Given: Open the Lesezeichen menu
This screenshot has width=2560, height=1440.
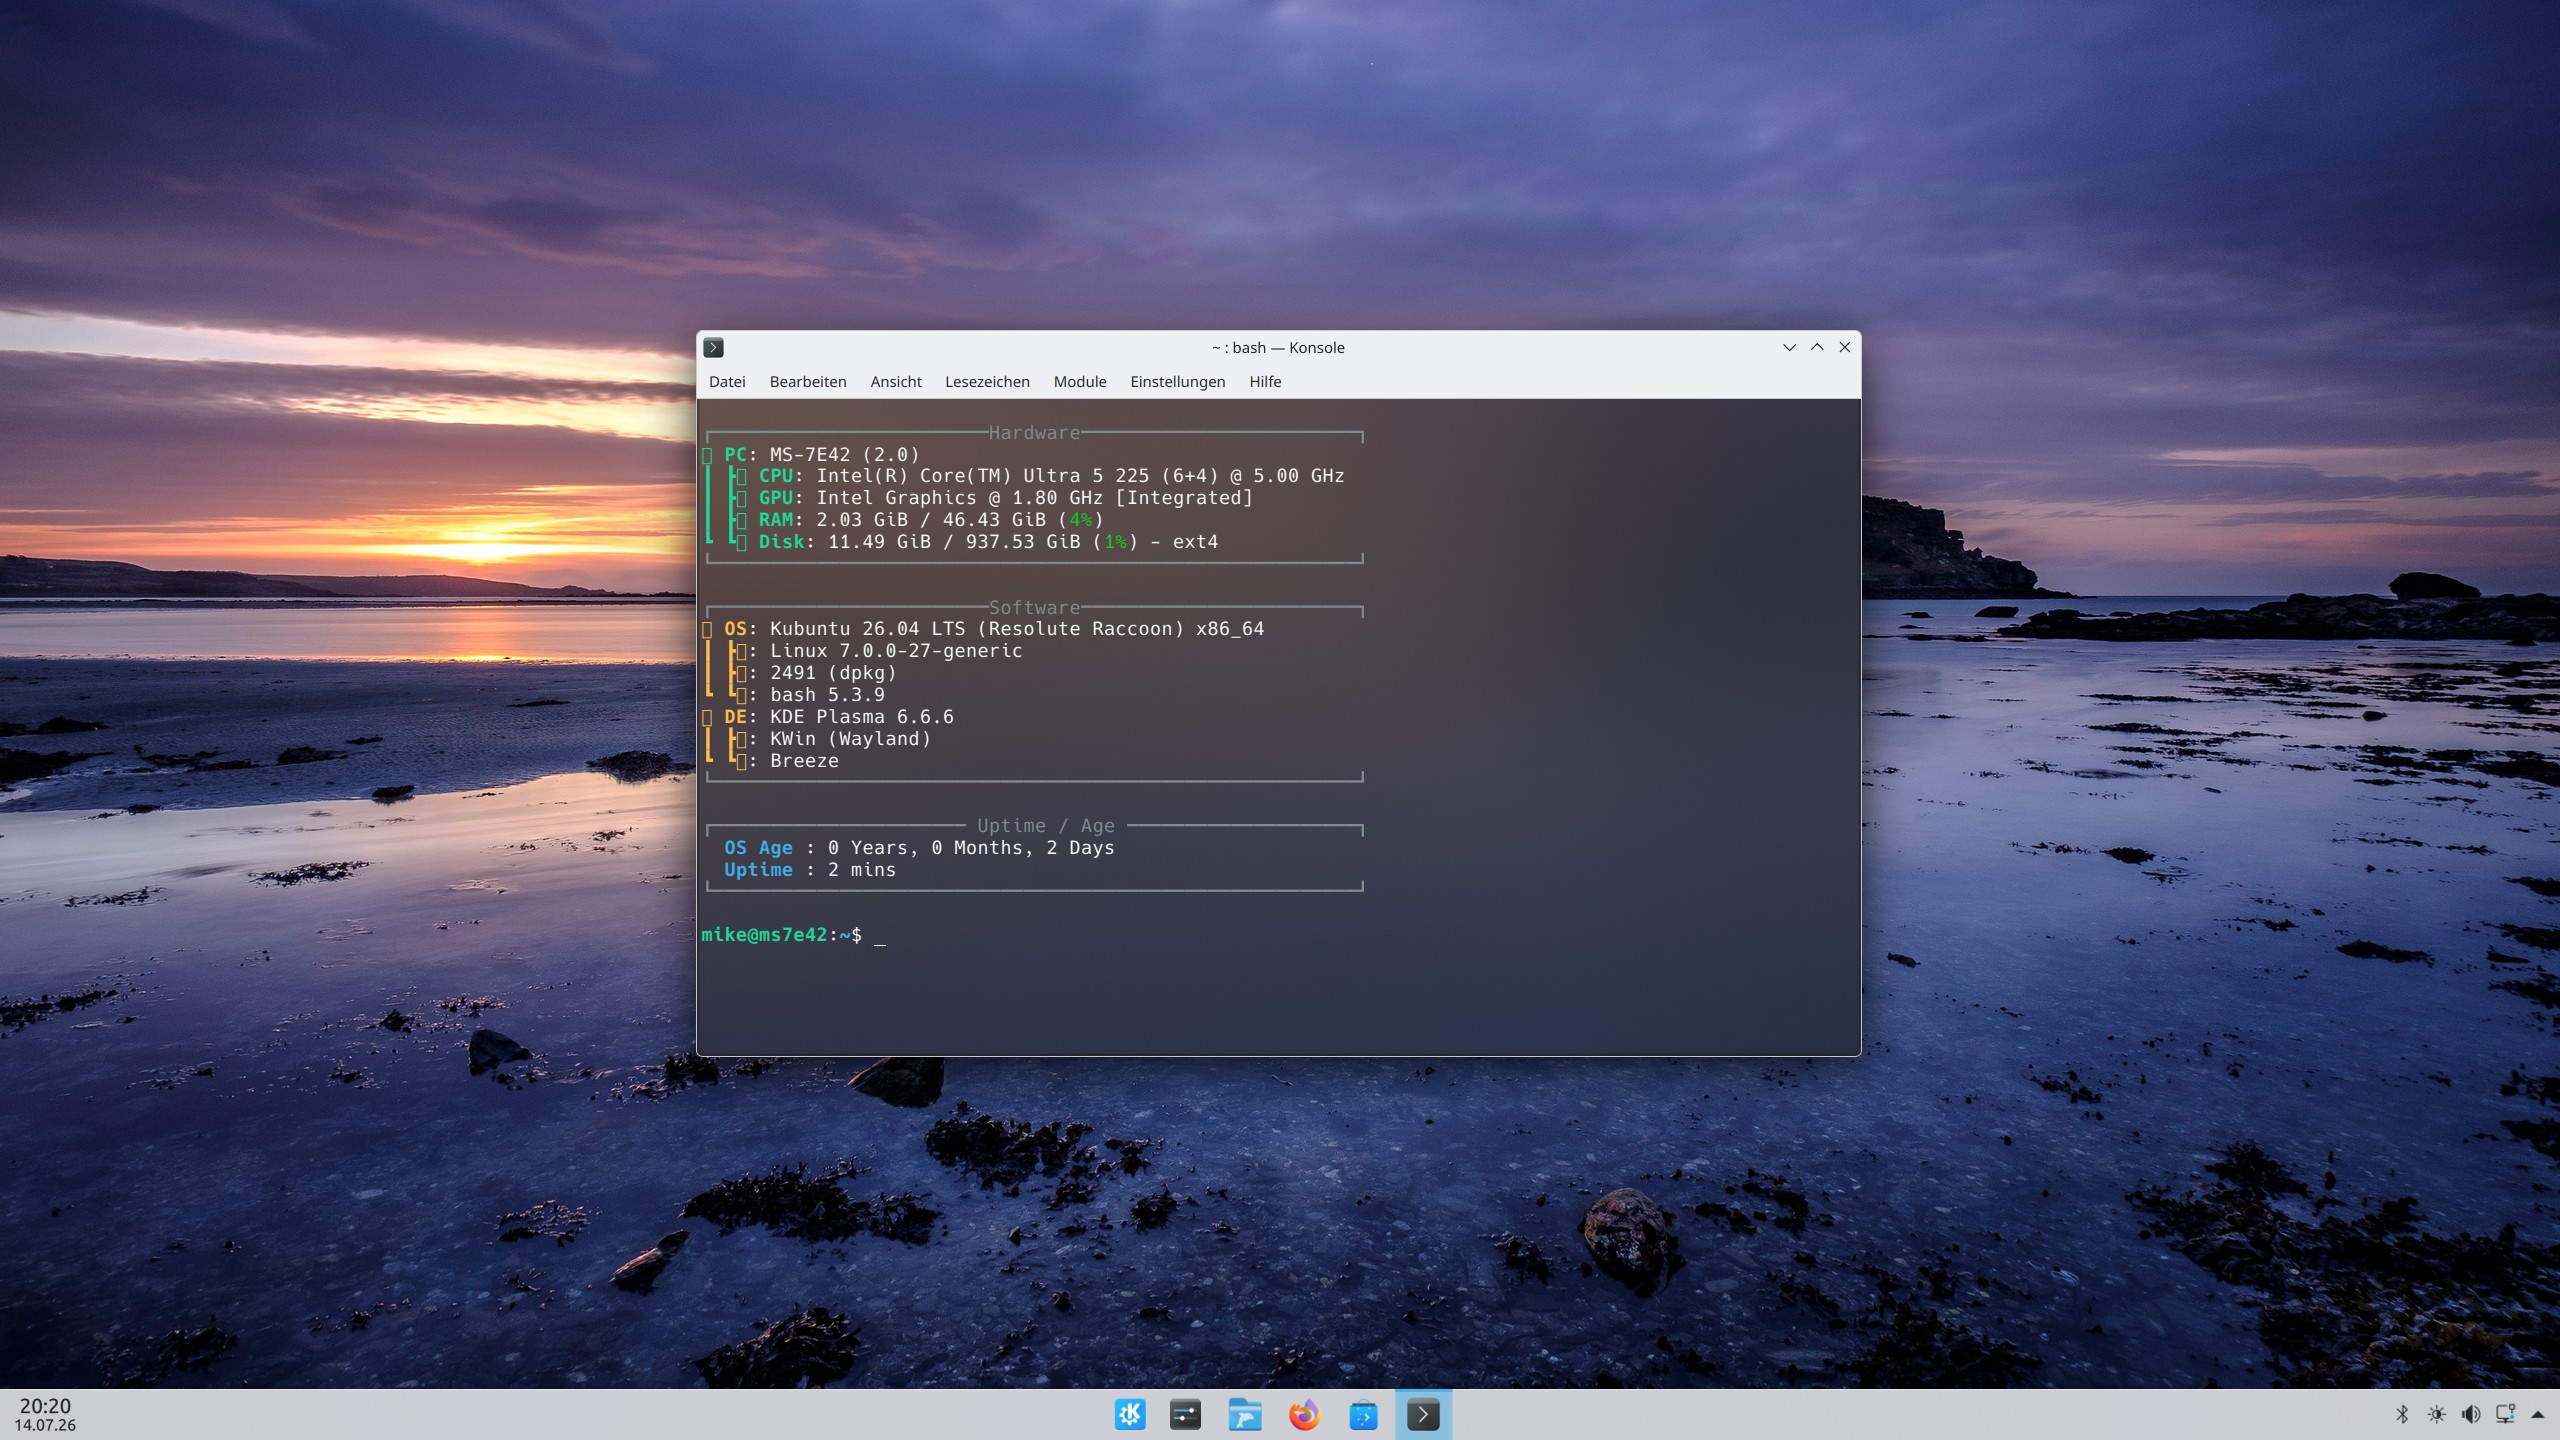Looking at the screenshot, I should pyautogui.click(x=987, y=381).
